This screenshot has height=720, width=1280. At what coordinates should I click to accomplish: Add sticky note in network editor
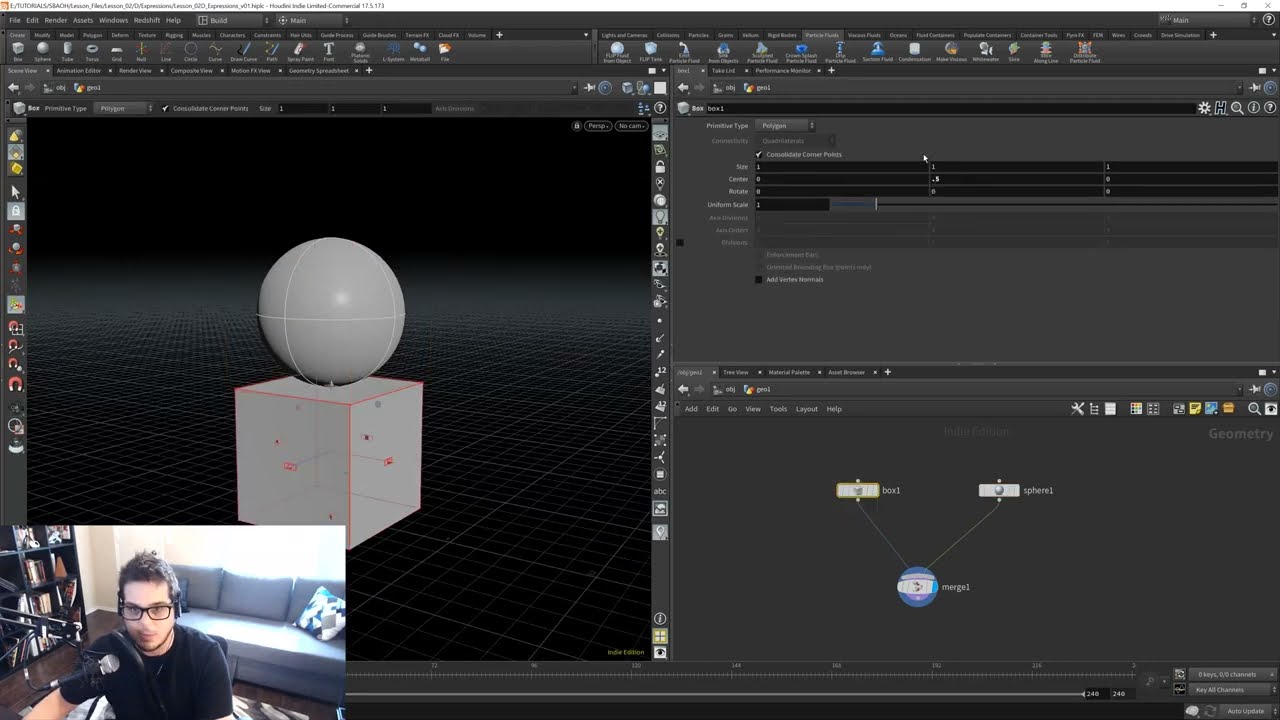(x=1195, y=409)
